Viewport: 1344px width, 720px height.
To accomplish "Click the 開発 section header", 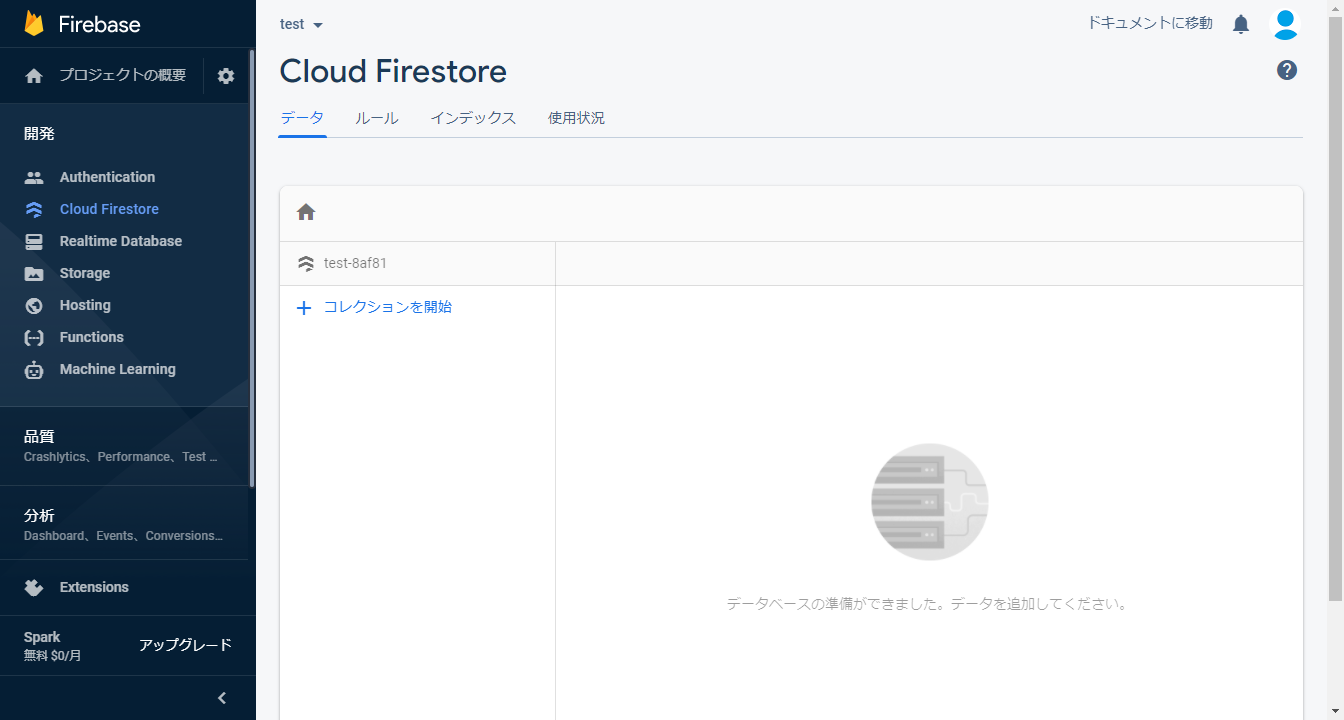I will [x=39, y=133].
